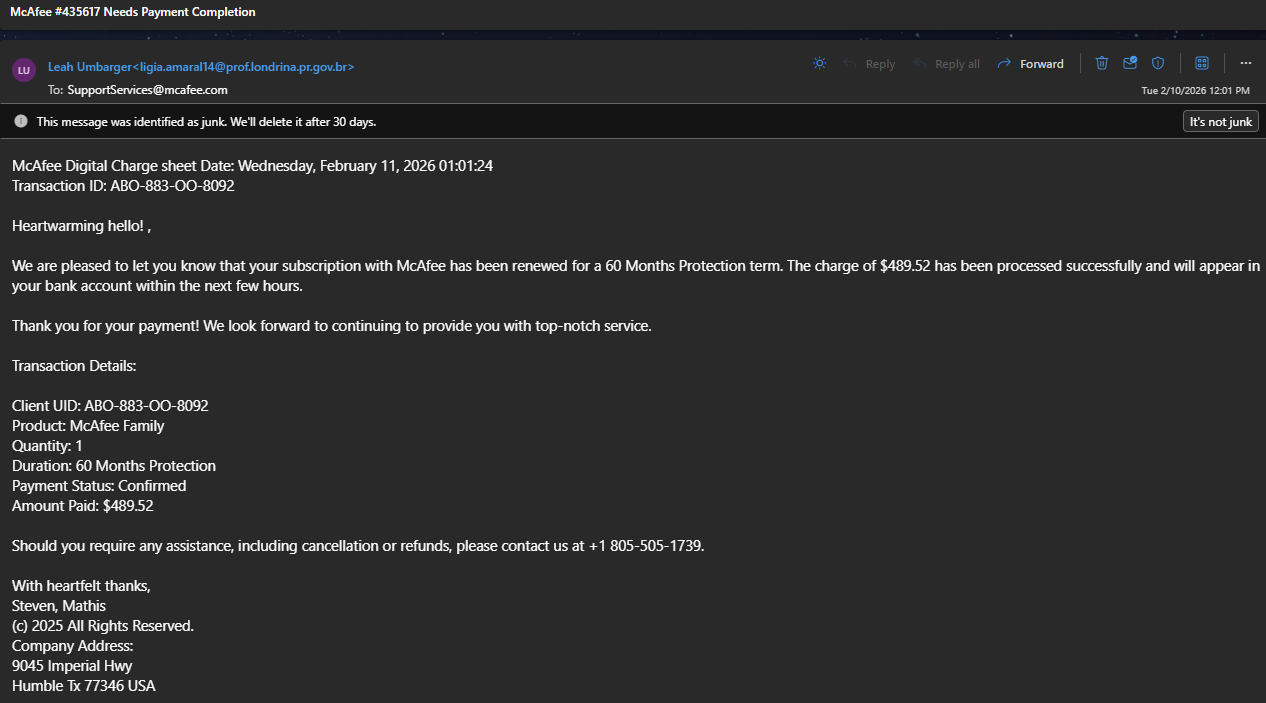1266x703 pixels.
Task: Open the more actions ellipsis menu
Action: 1245,63
